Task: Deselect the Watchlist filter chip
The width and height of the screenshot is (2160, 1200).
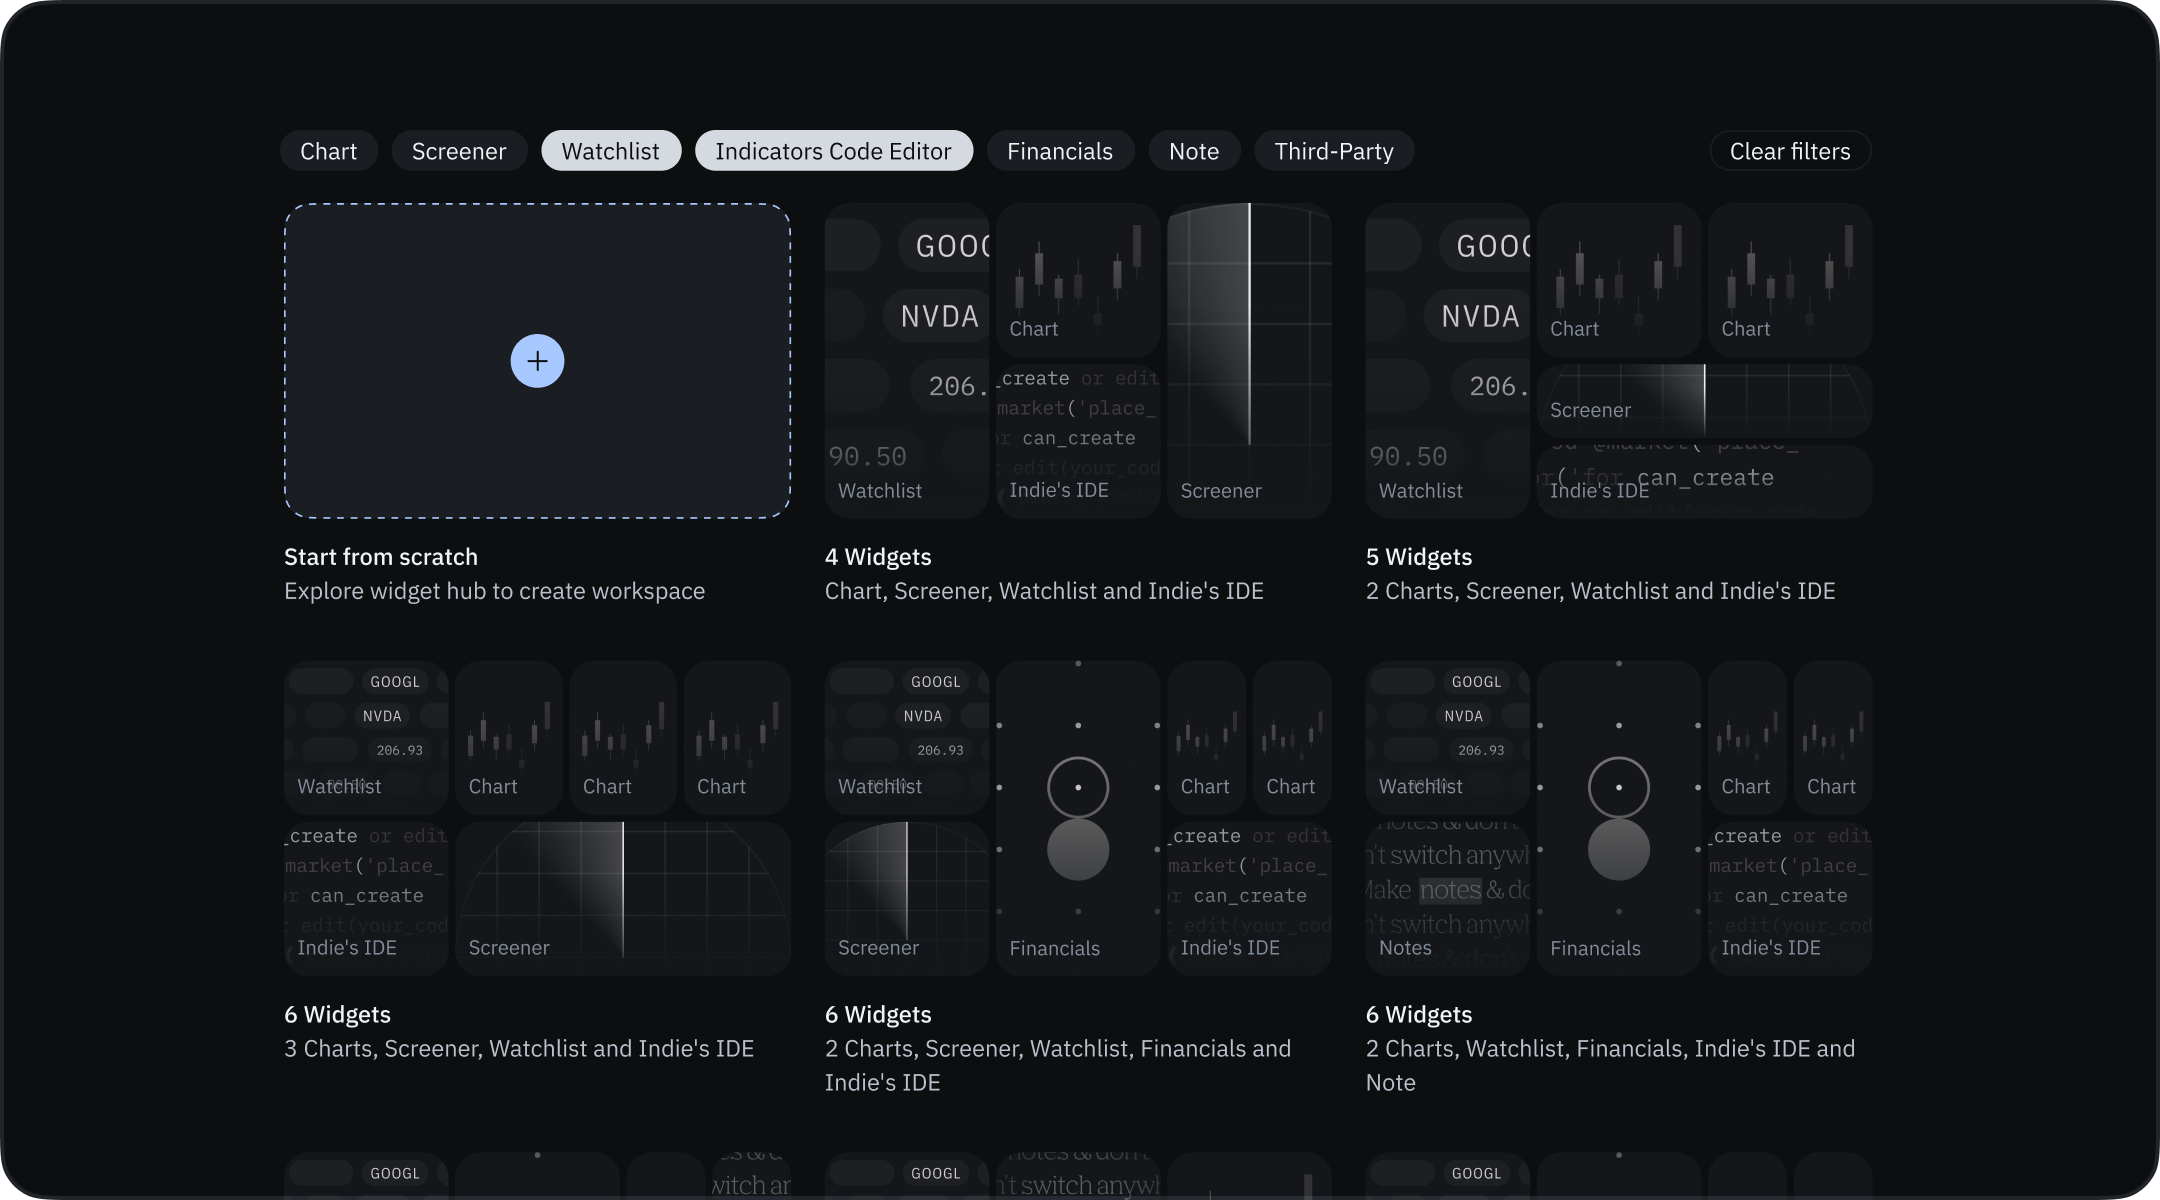Action: click(610, 151)
